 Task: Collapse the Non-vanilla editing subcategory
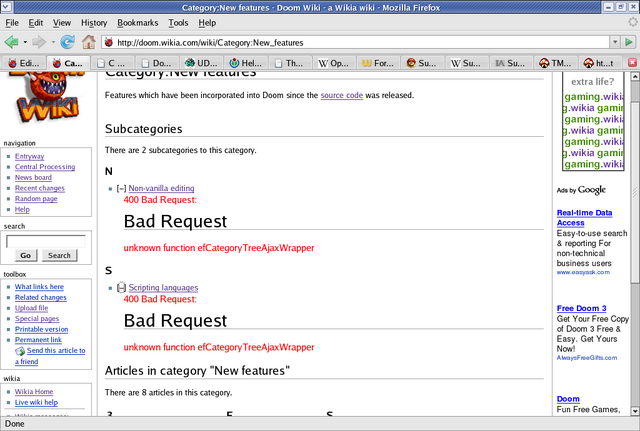coord(121,189)
